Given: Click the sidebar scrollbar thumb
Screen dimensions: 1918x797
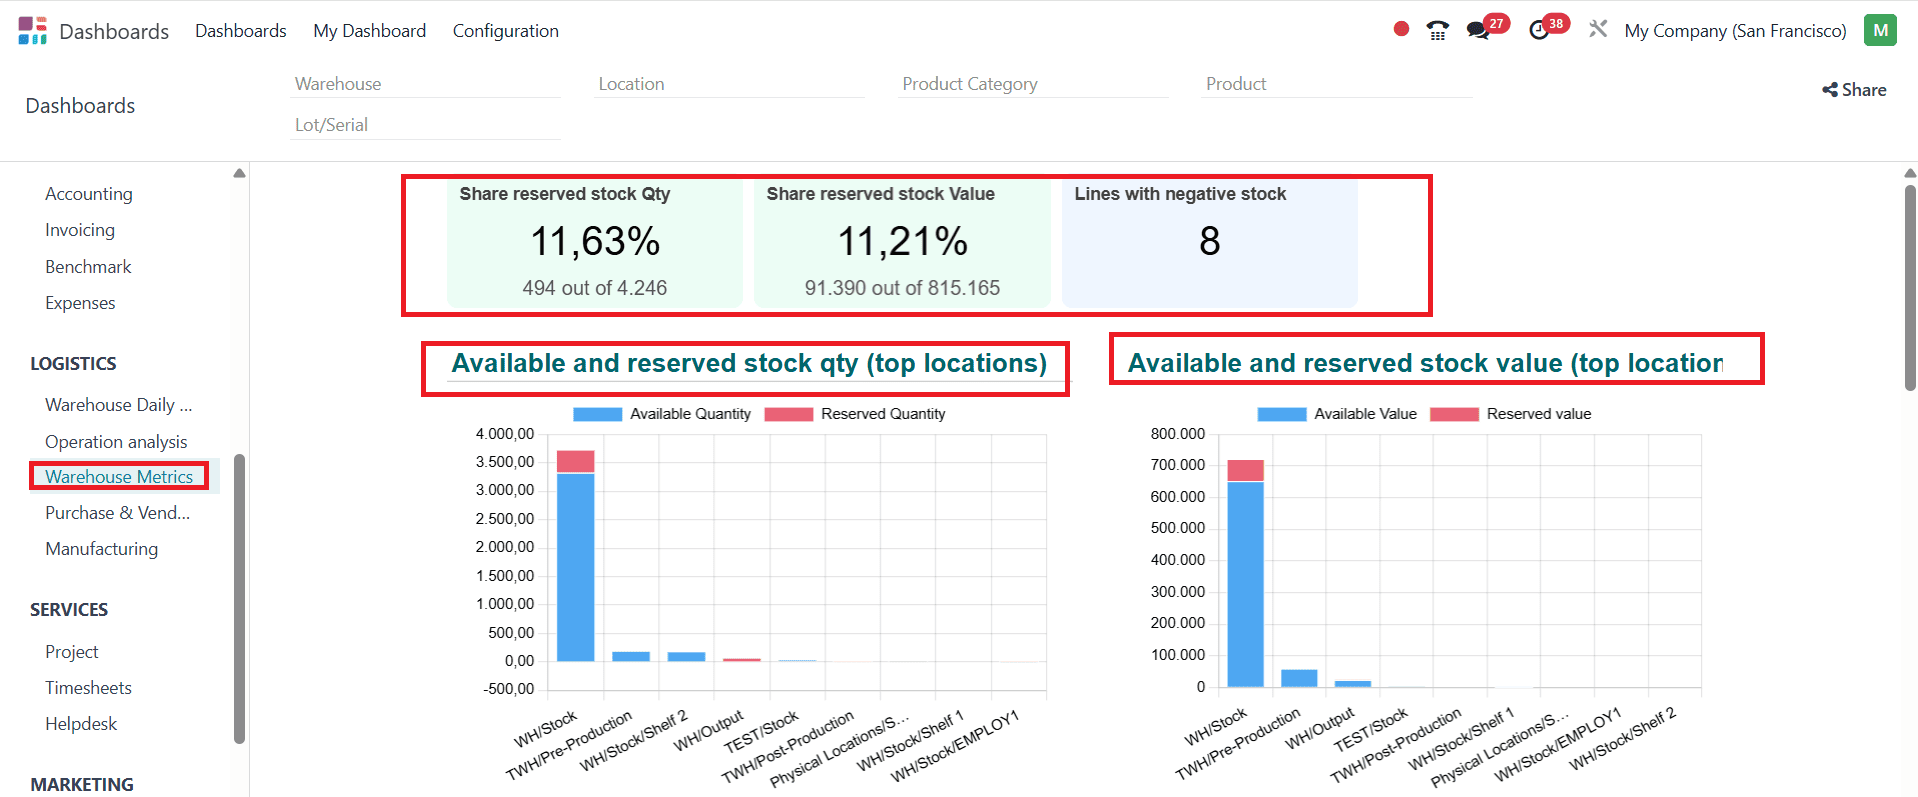Looking at the screenshot, I should point(239,599).
